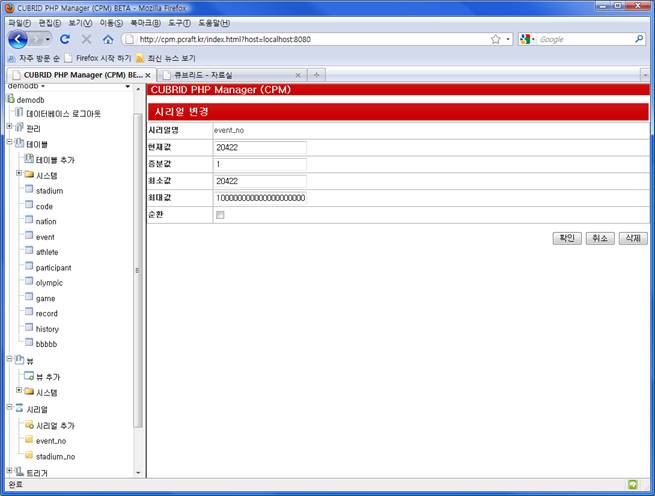Collapse the tables tree node
655x496 pixels.
point(10,142)
